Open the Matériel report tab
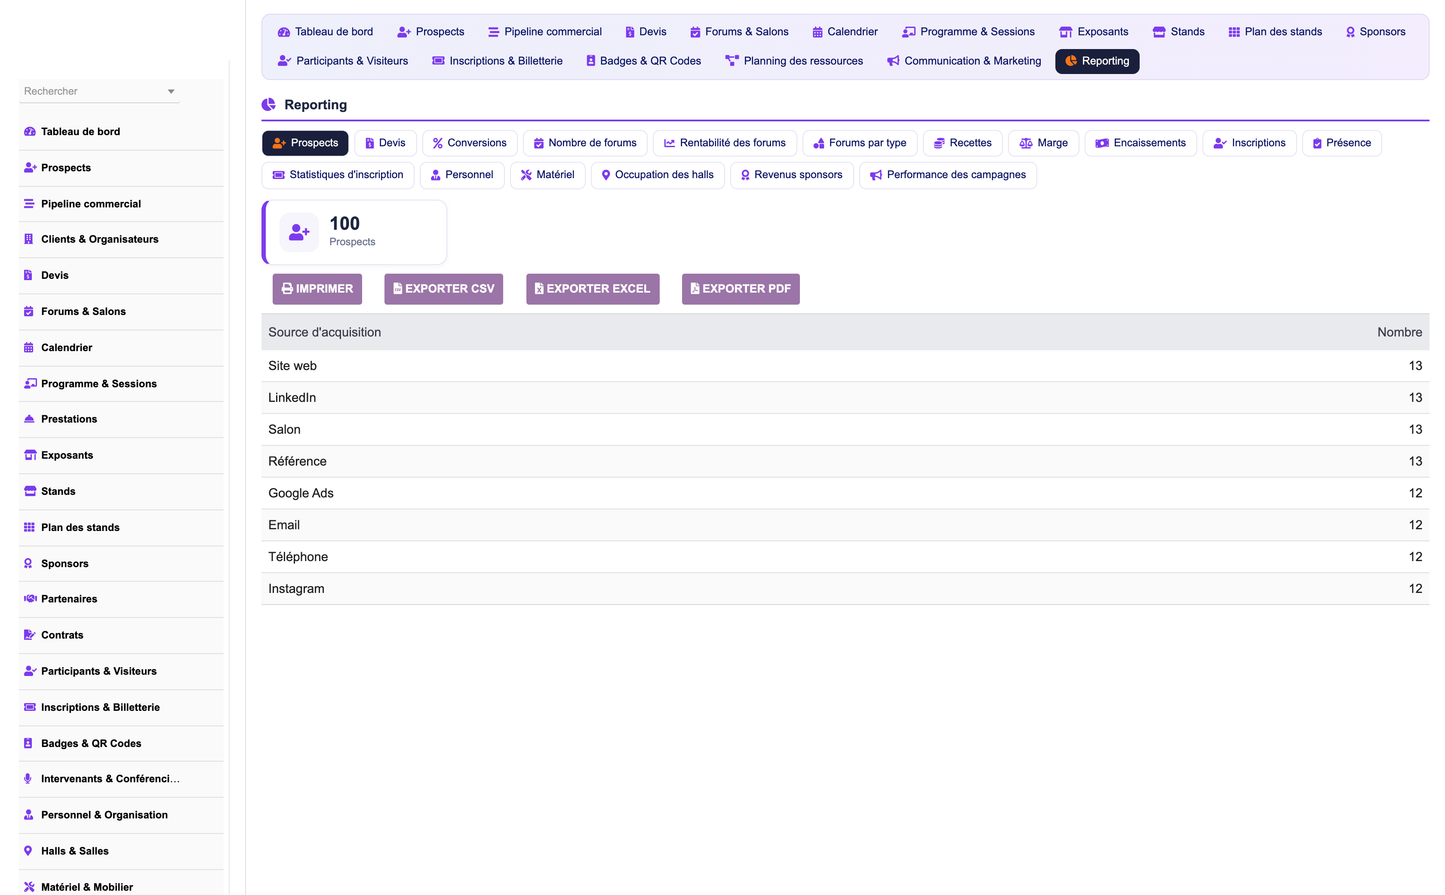 pos(548,175)
